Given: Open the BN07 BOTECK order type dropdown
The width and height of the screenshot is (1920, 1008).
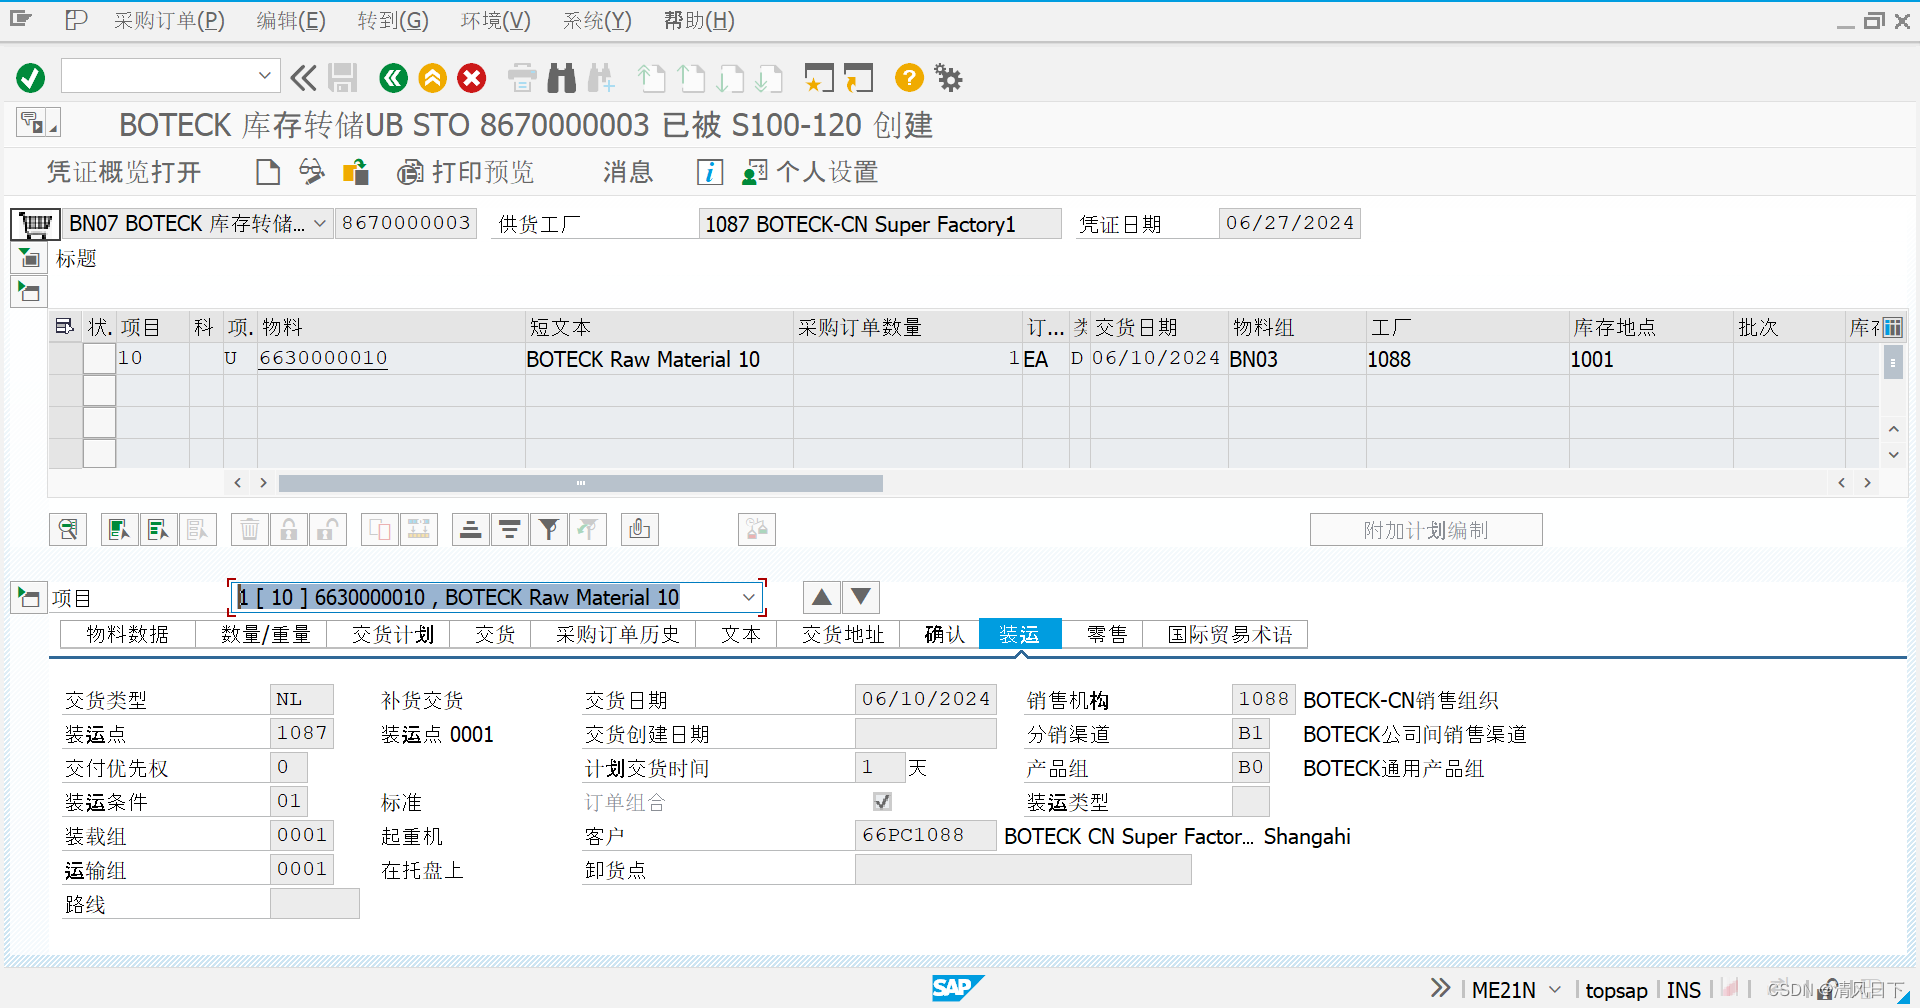Looking at the screenshot, I should pos(320,223).
